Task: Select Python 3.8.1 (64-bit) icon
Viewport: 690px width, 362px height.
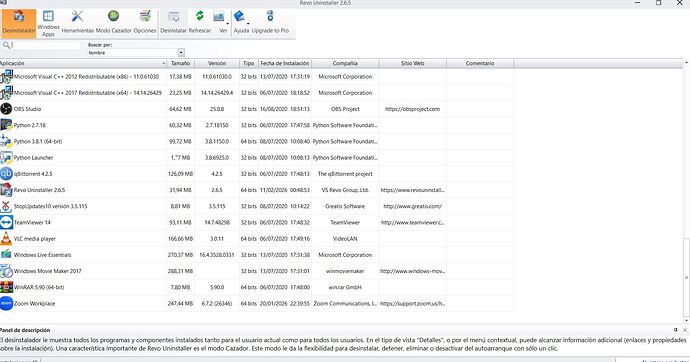Action: (x=6, y=141)
